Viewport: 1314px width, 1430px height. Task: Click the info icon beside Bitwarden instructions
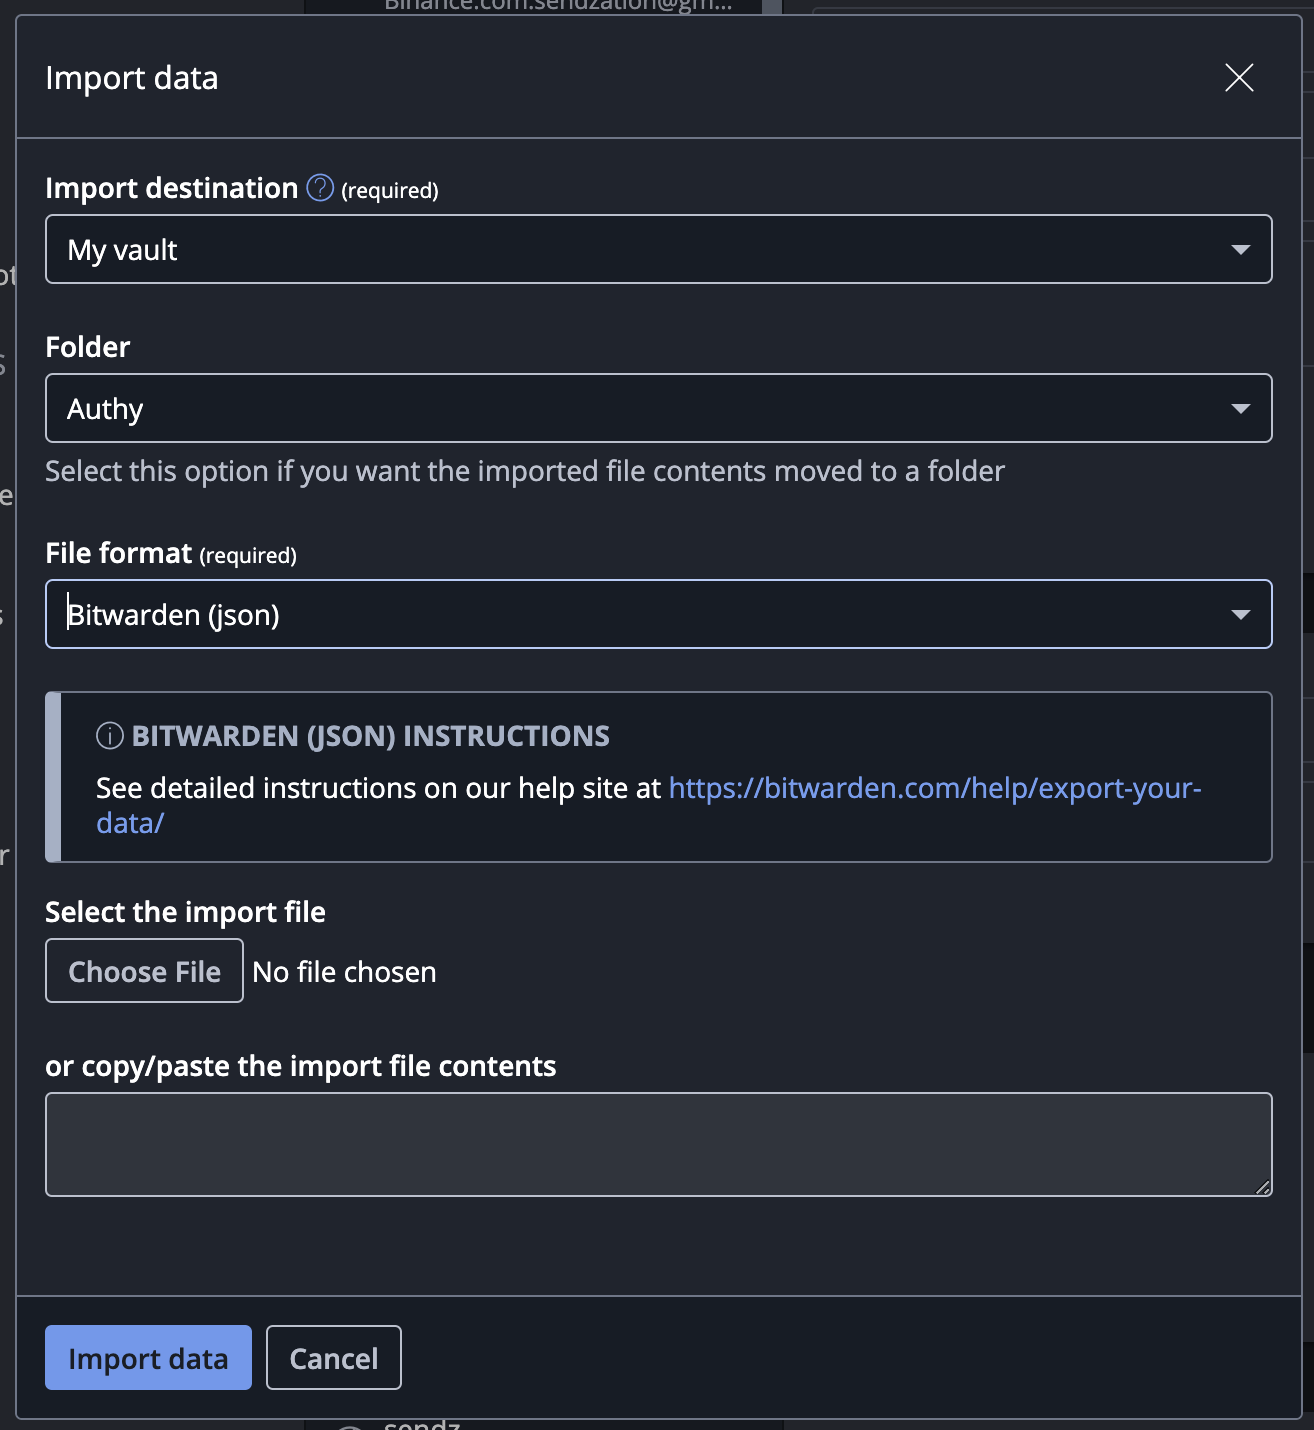tap(109, 736)
